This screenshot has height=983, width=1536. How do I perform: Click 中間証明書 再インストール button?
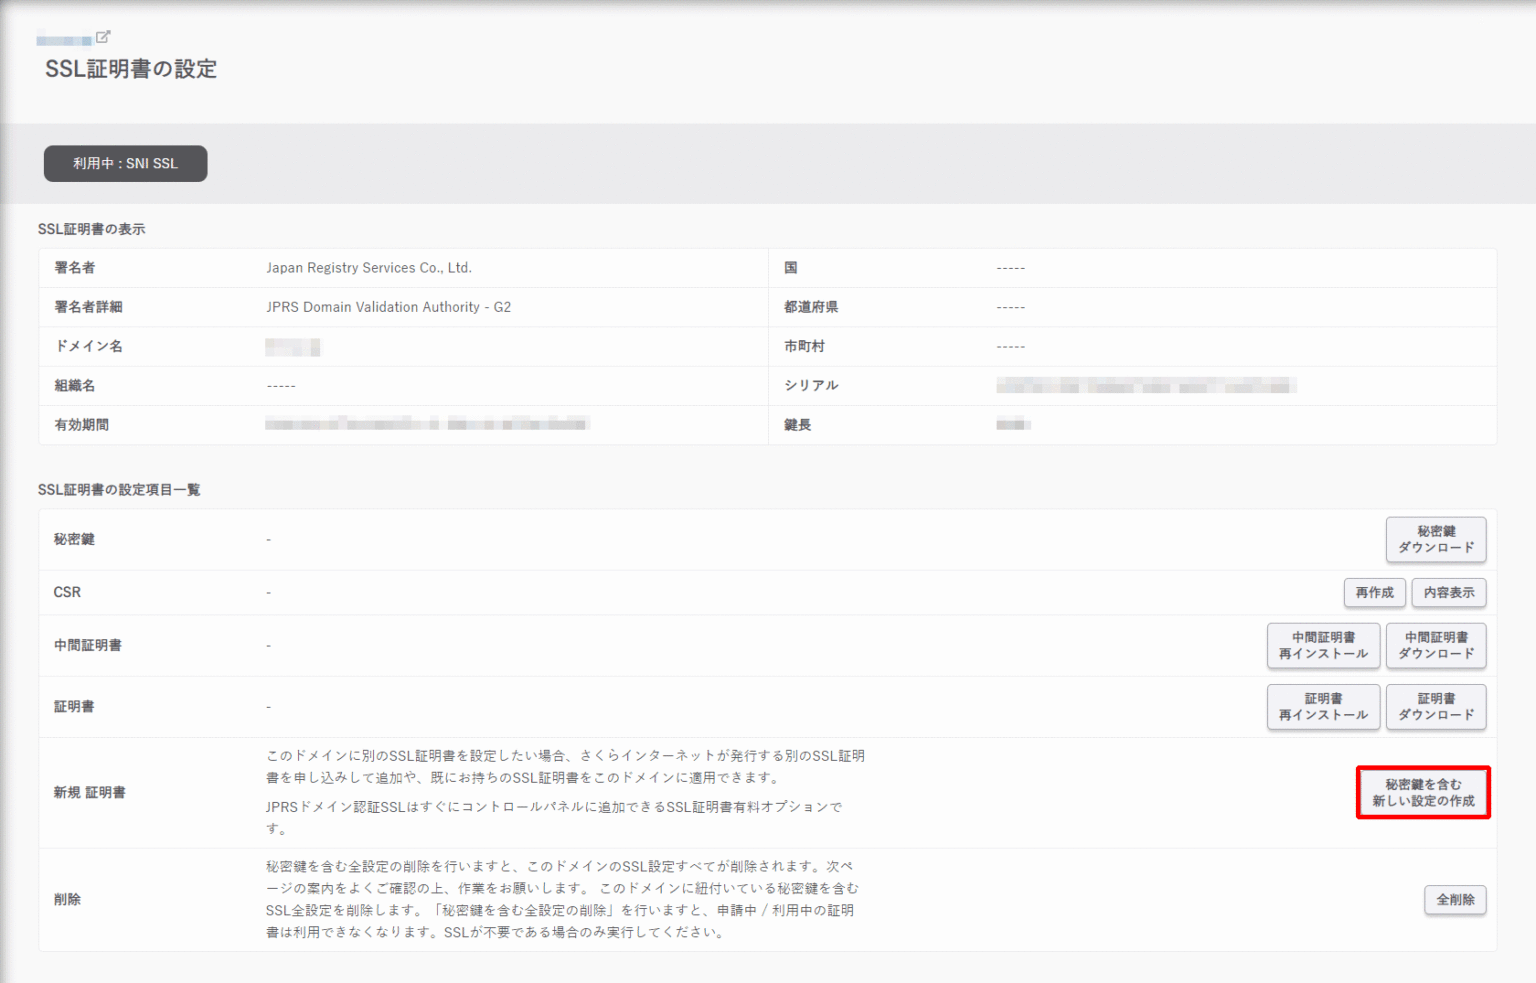coord(1323,645)
